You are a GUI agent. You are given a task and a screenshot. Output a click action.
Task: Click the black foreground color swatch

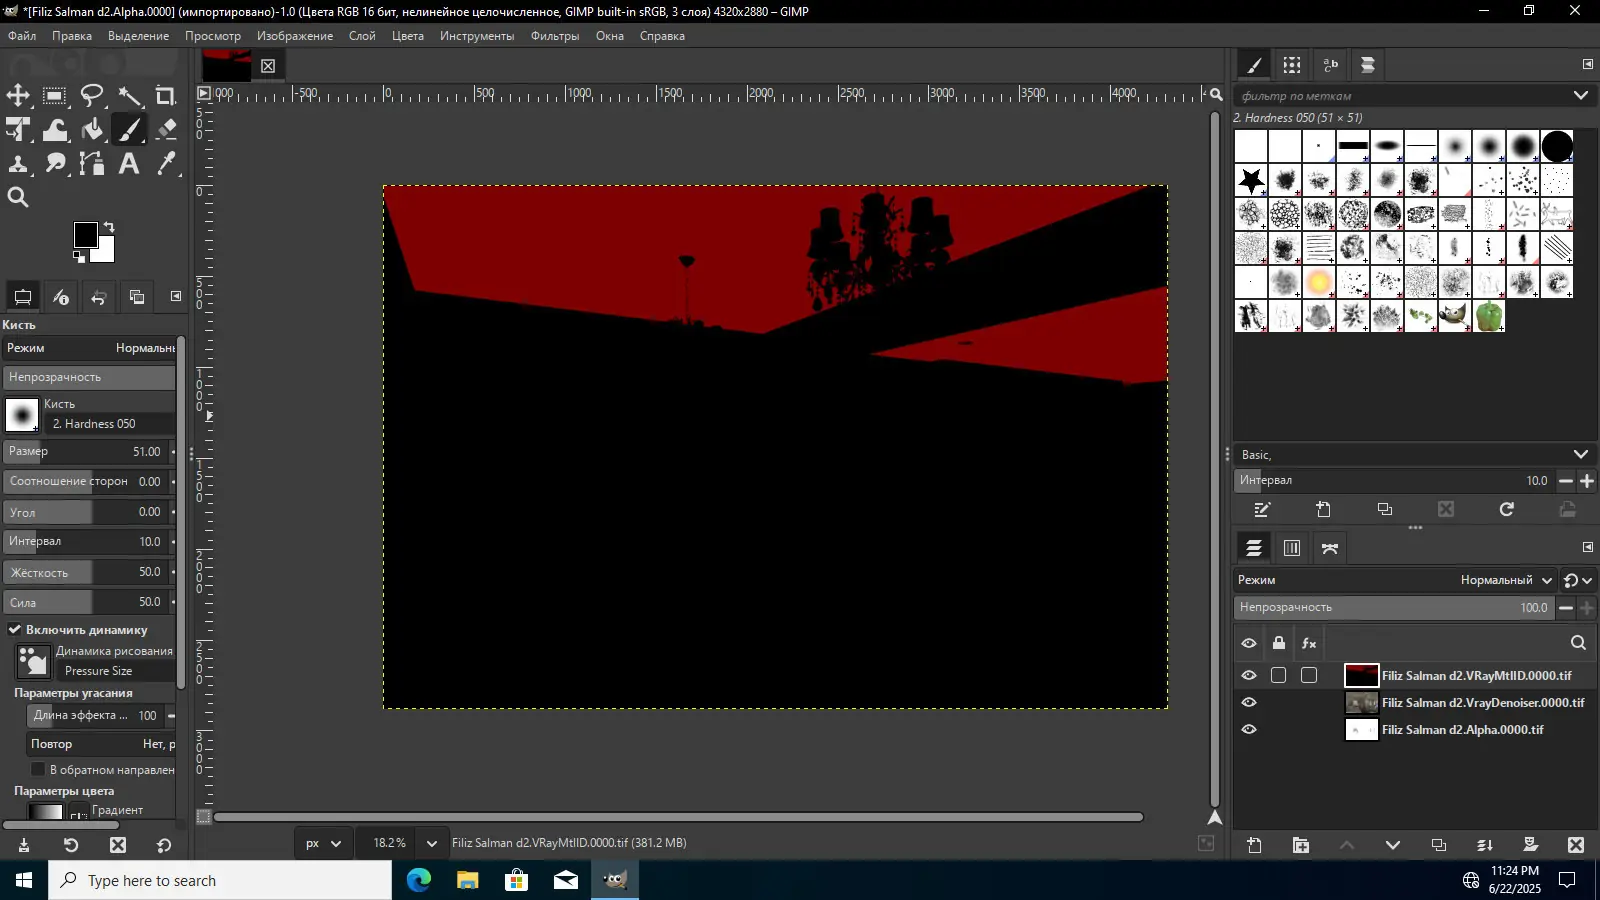click(x=84, y=234)
